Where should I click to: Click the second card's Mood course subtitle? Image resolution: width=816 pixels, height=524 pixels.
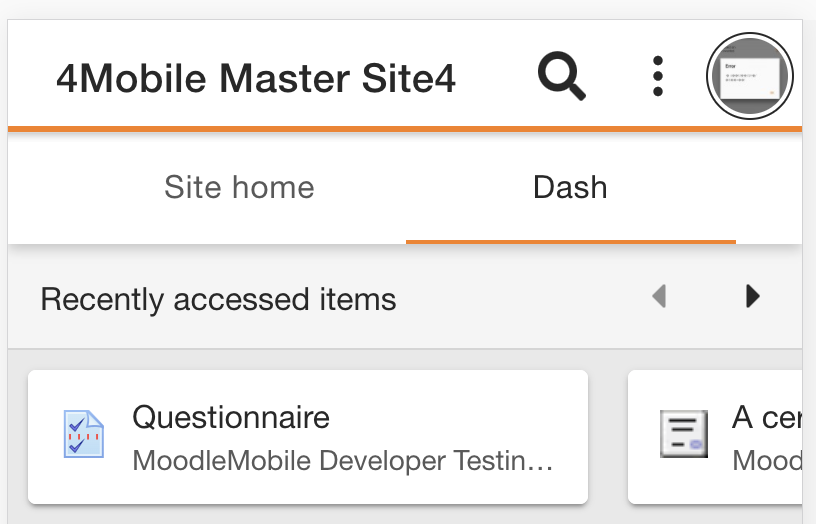tap(767, 461)
